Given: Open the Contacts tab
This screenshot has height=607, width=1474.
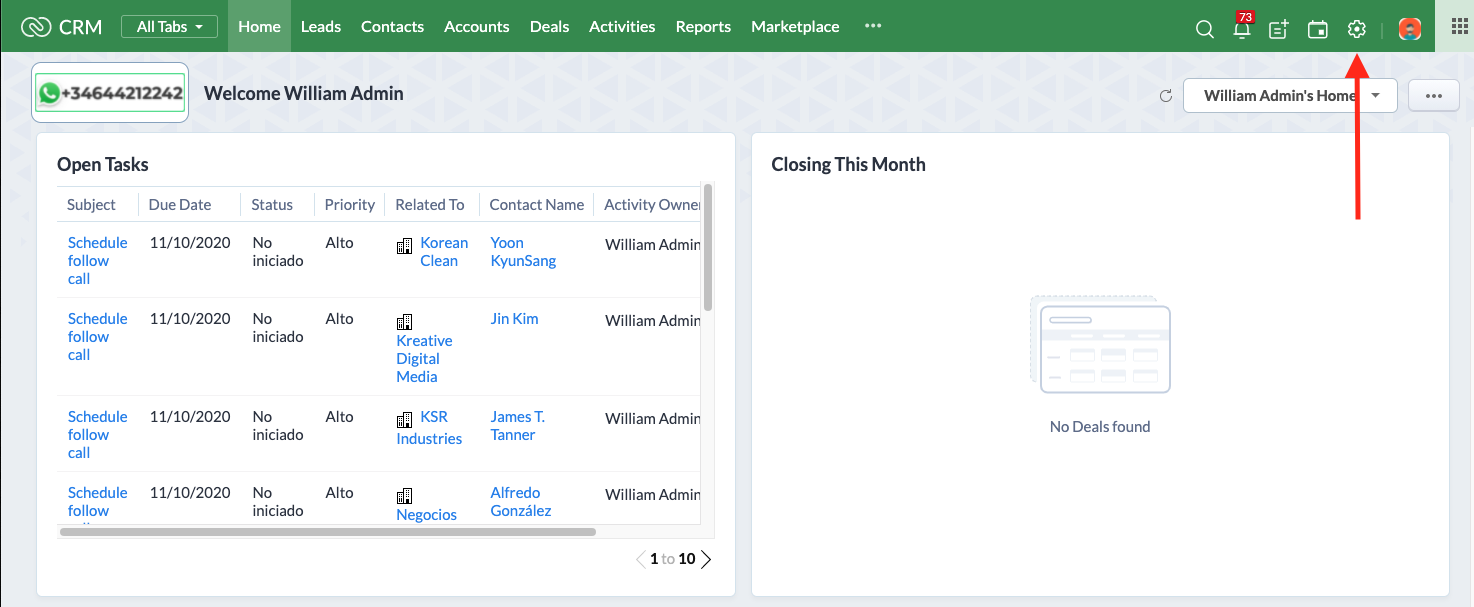Looking at the screenshot, I should [x=392, y=26].
